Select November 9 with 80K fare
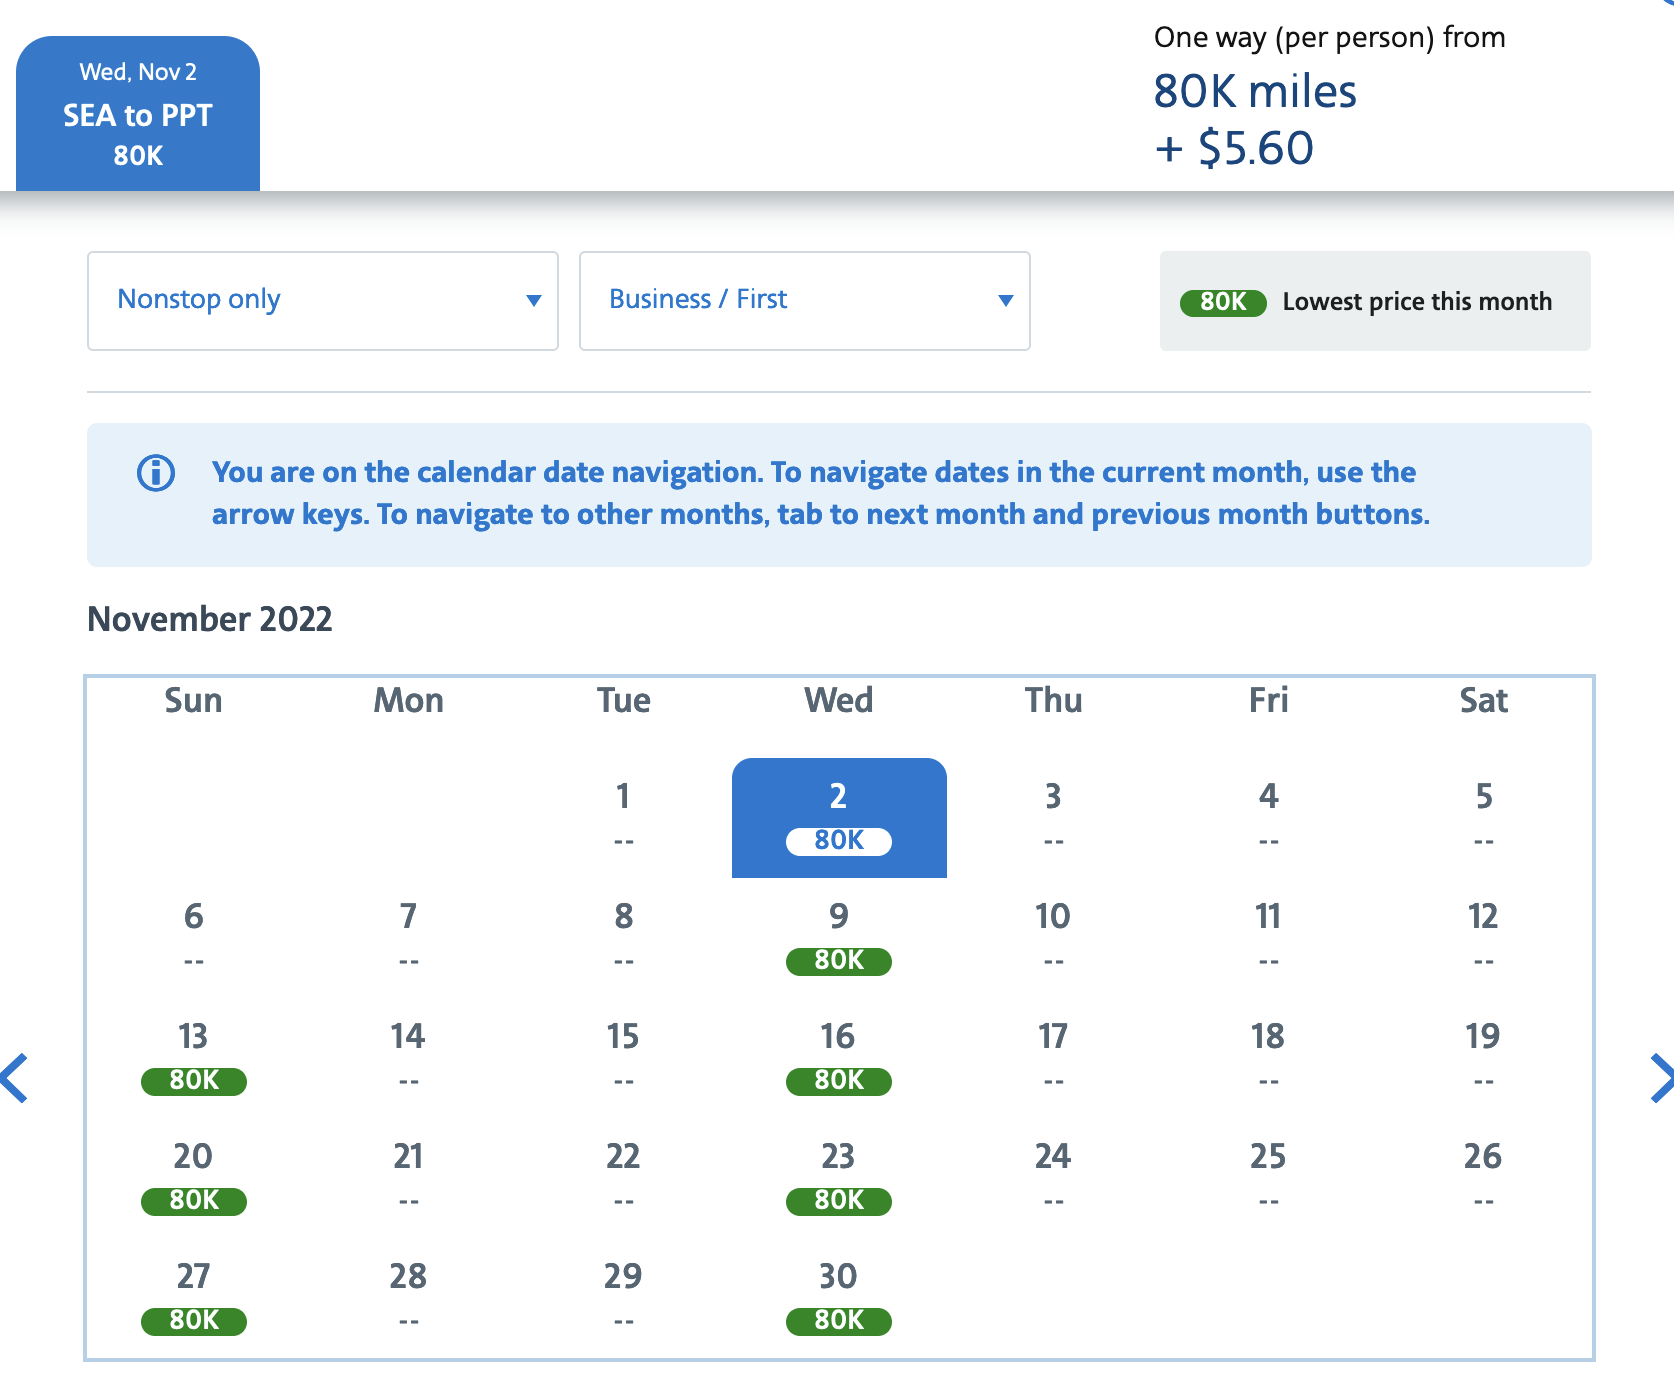The width and height of the screenshot is (1674, 1398). [x=838, y=937]
